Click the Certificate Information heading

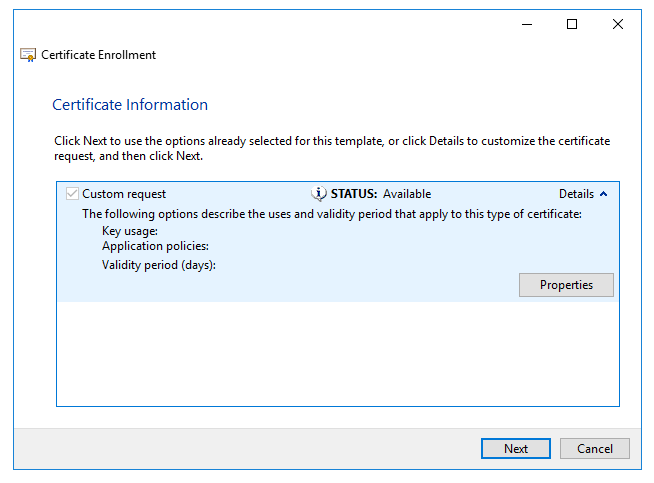point(130,105)
